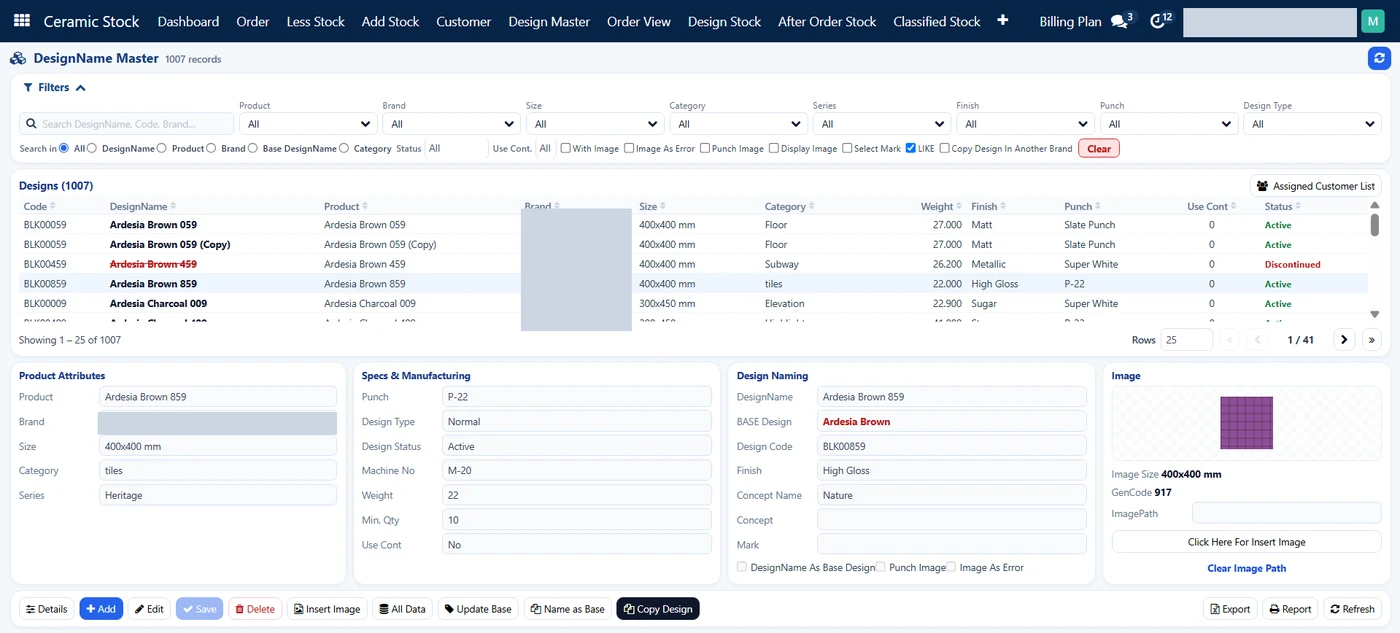This screenshot has height=633, width=1400.
Task: Click the plus icon in navigation bar
Action: click(1003, 21)
